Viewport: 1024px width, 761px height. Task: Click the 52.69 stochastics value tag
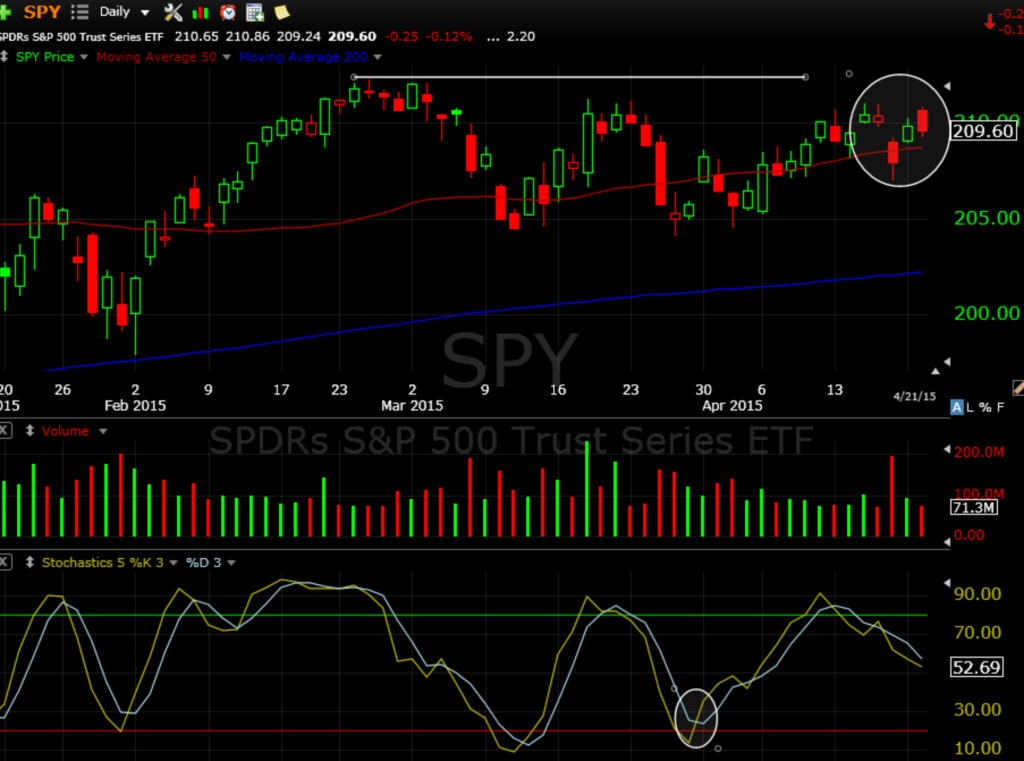pyautogui.click(x=976, y=667)
